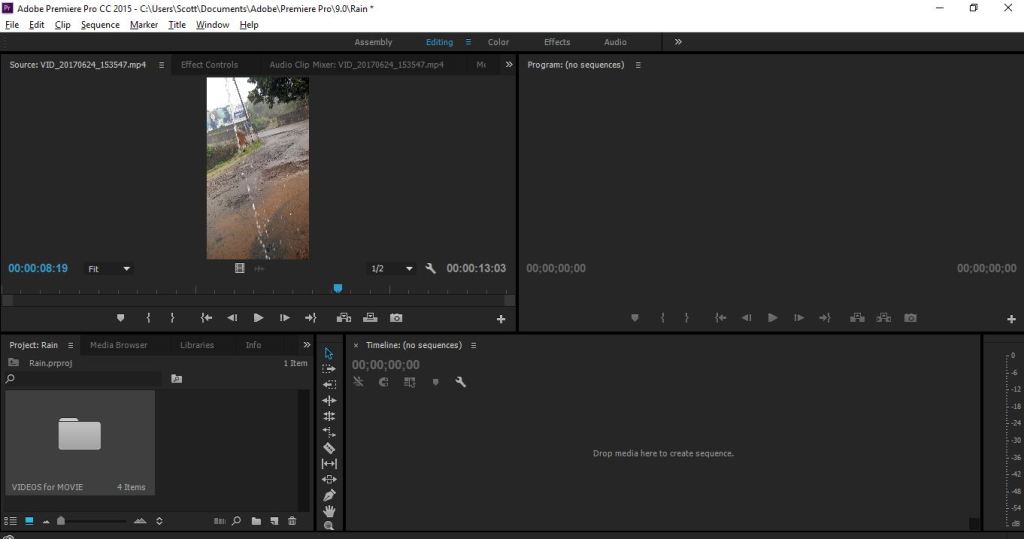Click the Source monitor playhead marker
This screenshot has width=1024, height=539.
point(338,288)
